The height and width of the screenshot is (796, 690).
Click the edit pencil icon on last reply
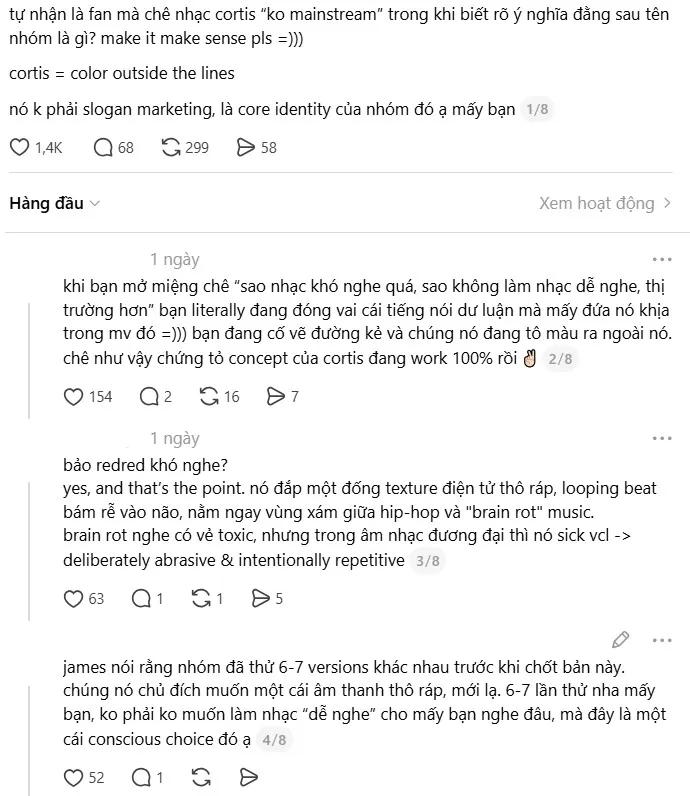tap(621, 639)
